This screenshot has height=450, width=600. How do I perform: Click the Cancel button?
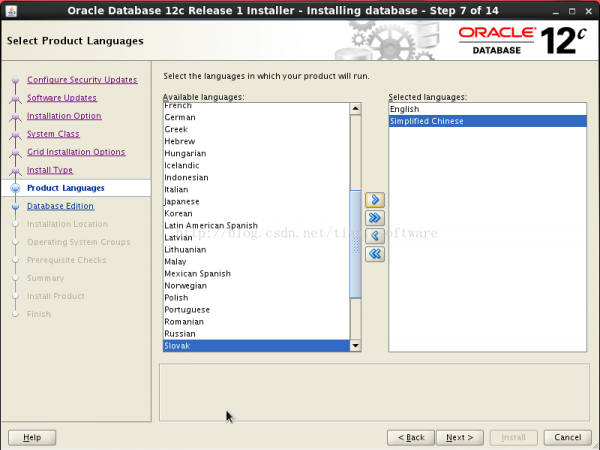567,437
